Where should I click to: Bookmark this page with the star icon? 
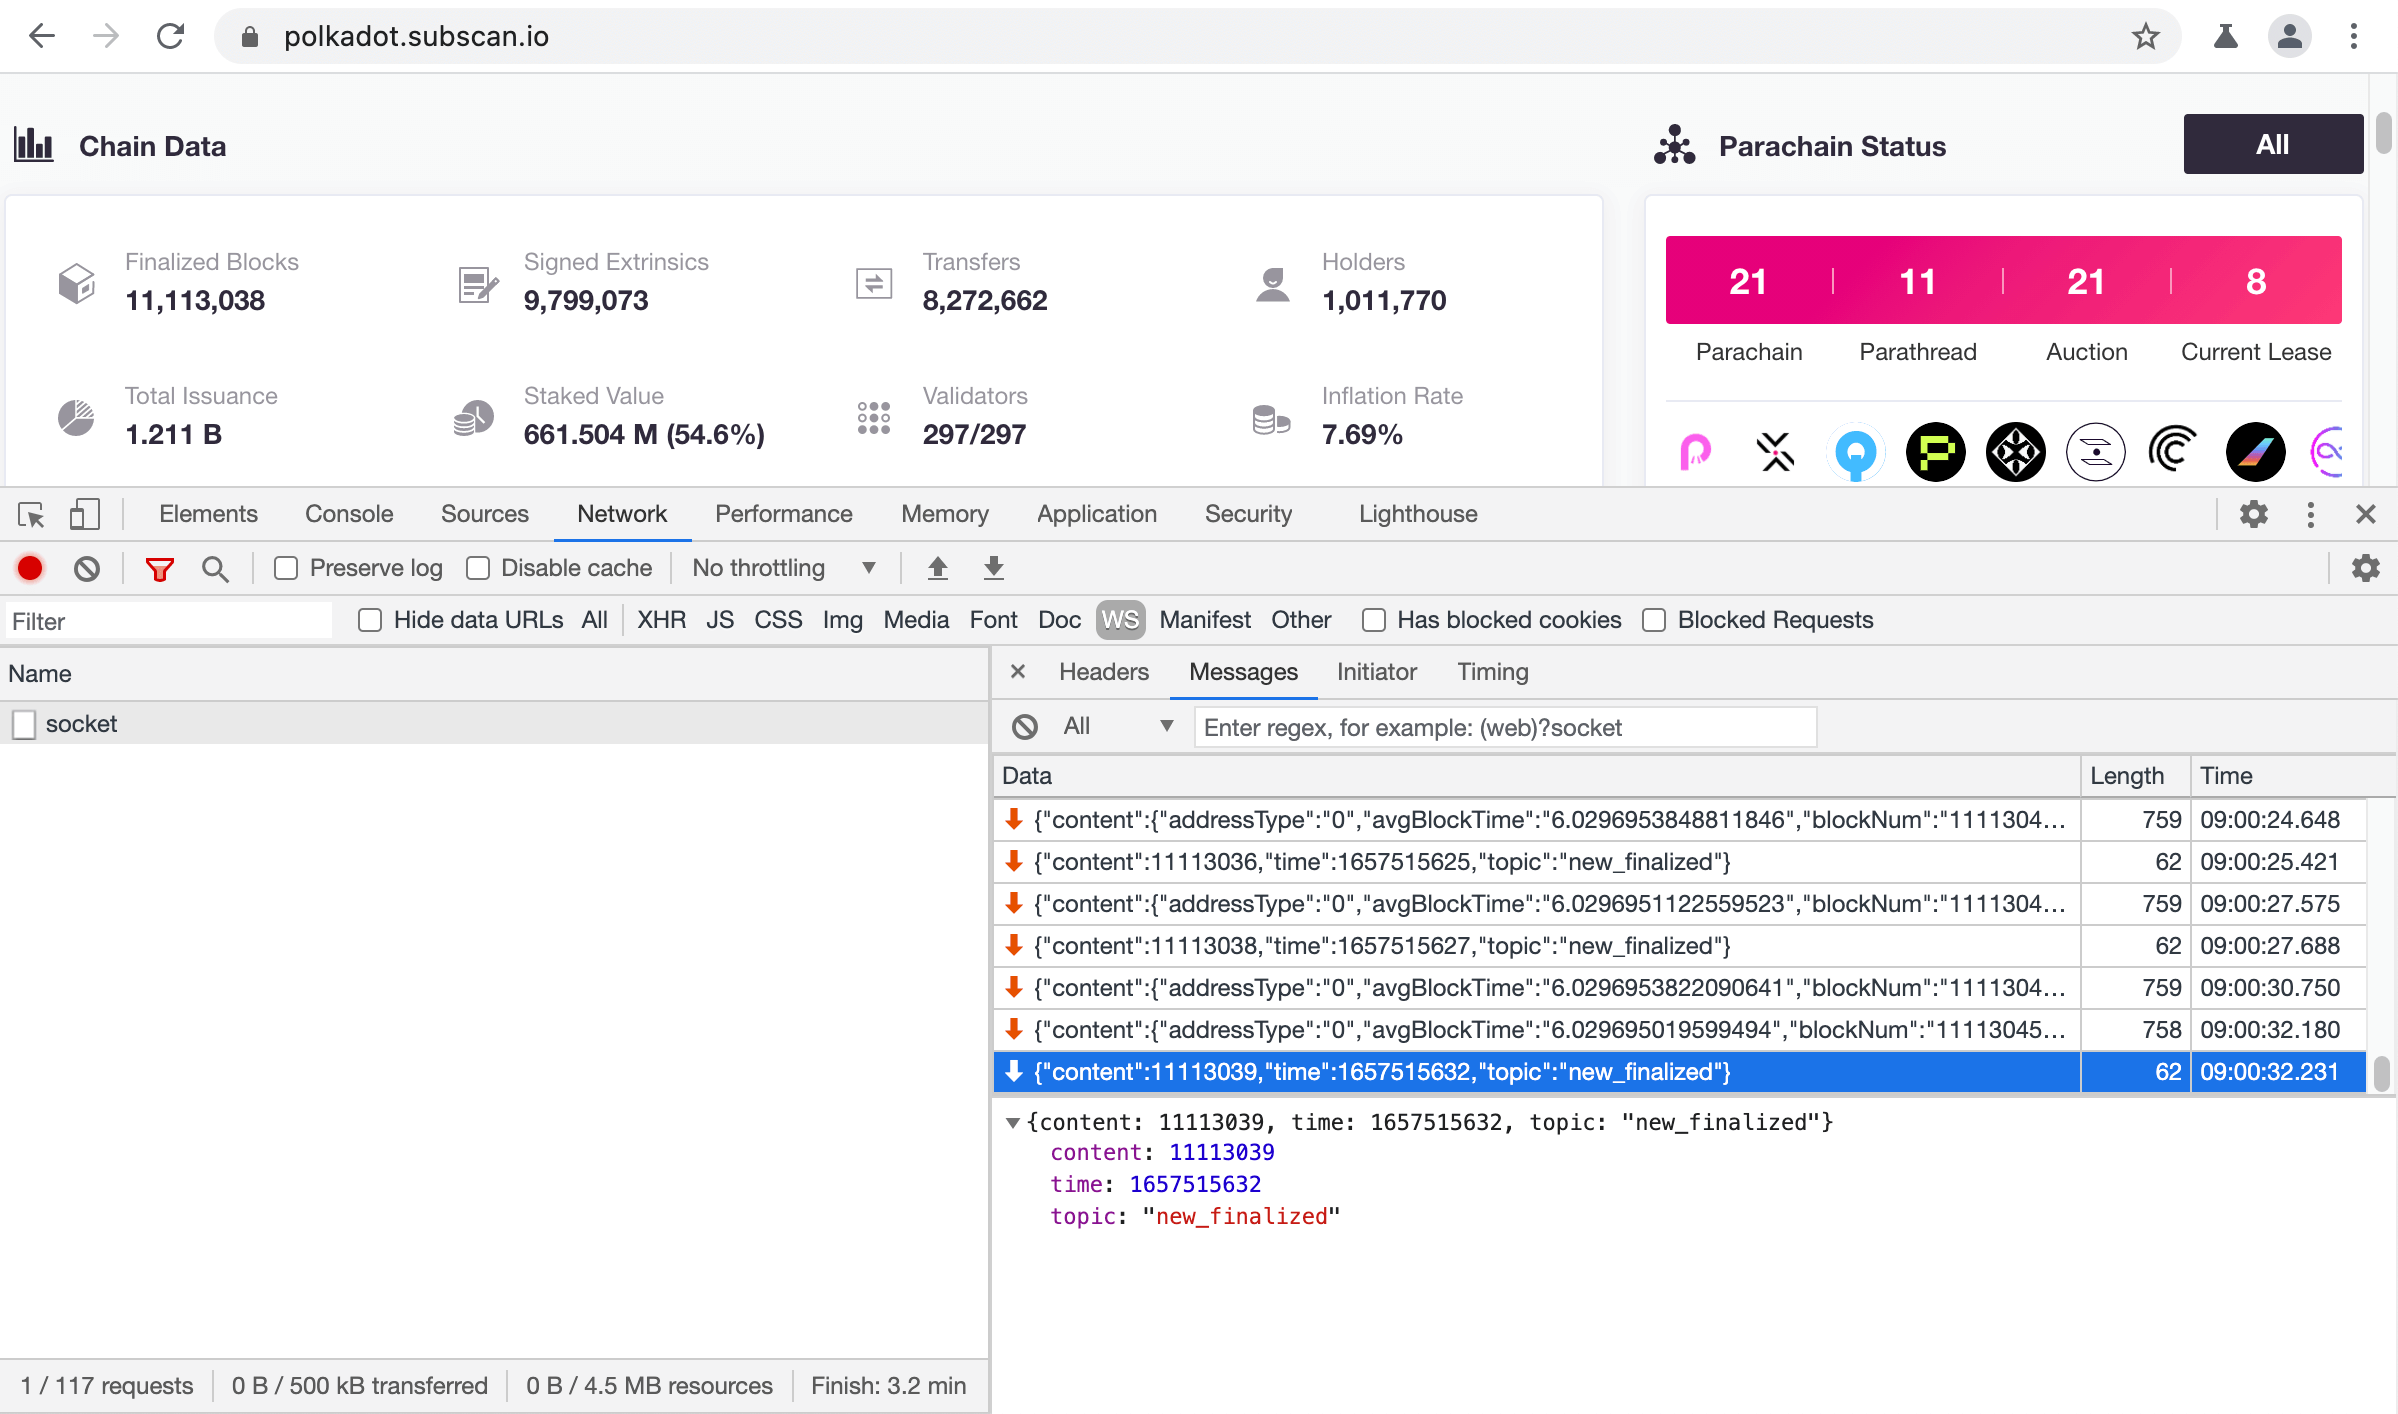pyautogui.click(x=2146, y=37)
